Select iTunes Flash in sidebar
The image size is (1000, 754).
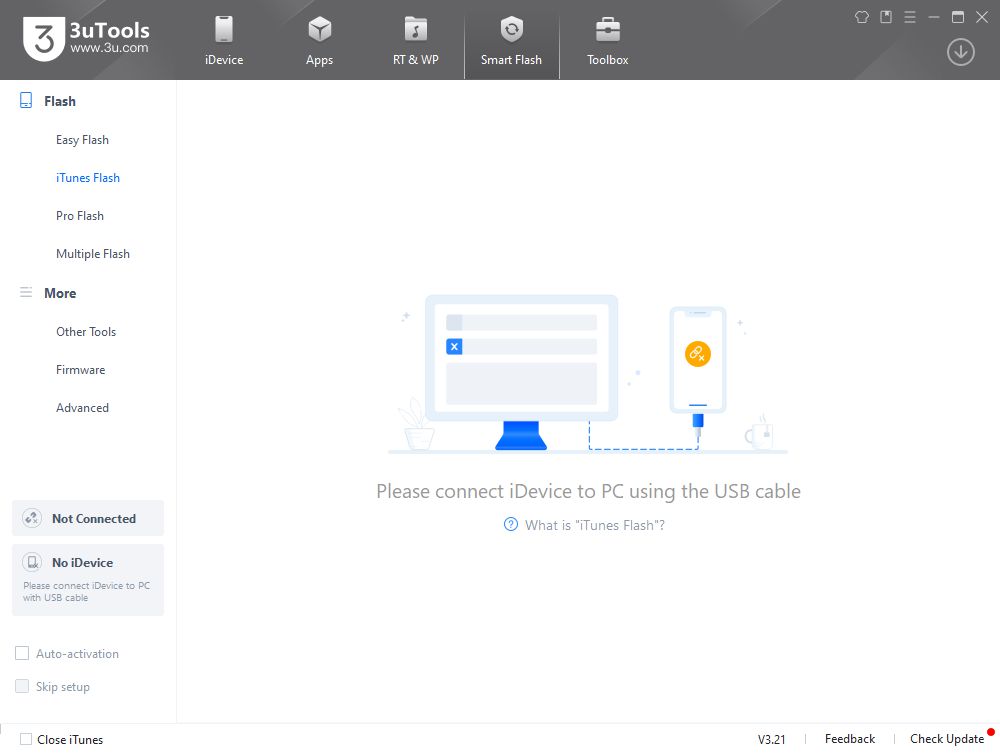[88, 178]
